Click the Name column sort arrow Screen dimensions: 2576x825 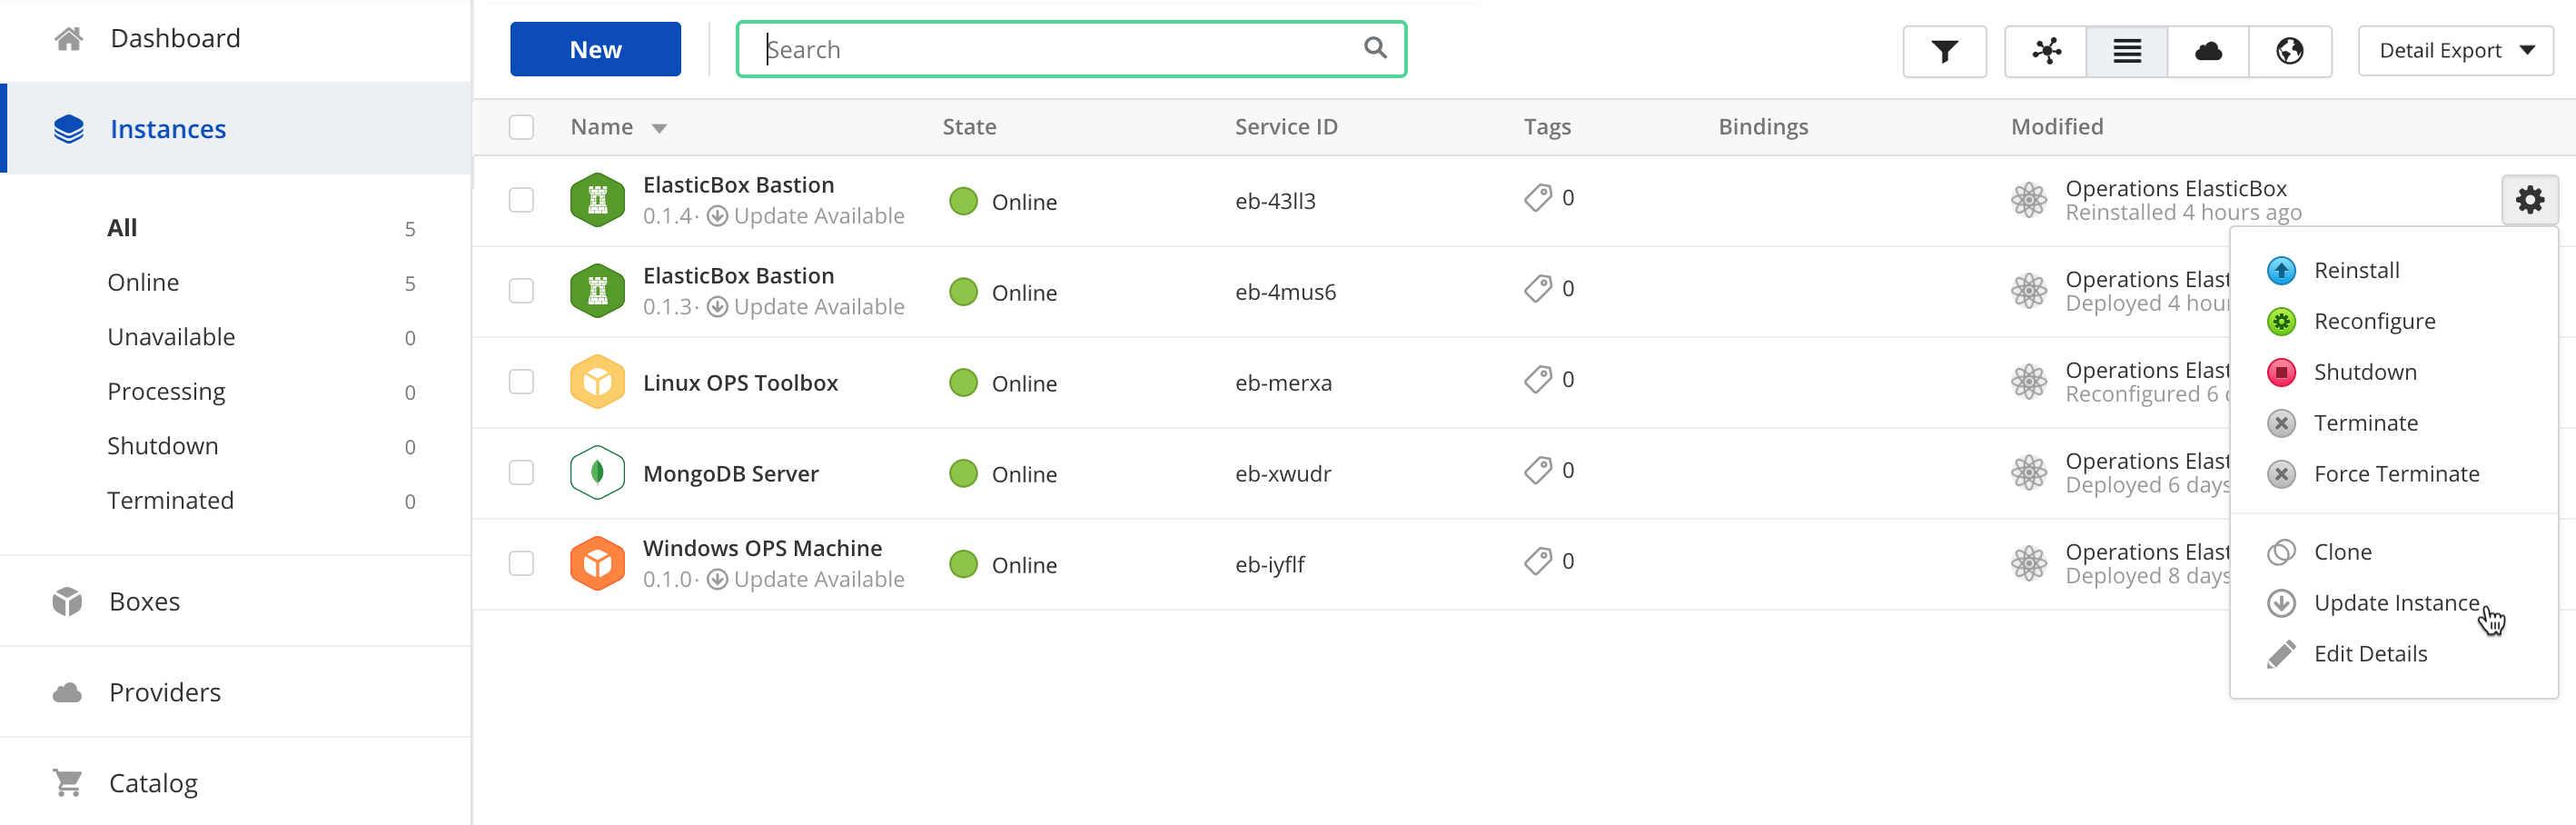click(x=659, y=128)
